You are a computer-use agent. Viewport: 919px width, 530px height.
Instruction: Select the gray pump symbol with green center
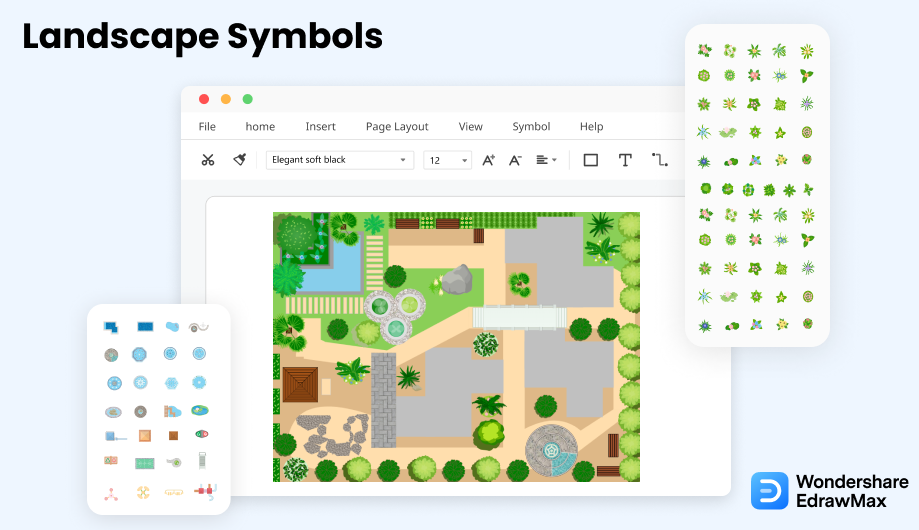tap(174, 463)
